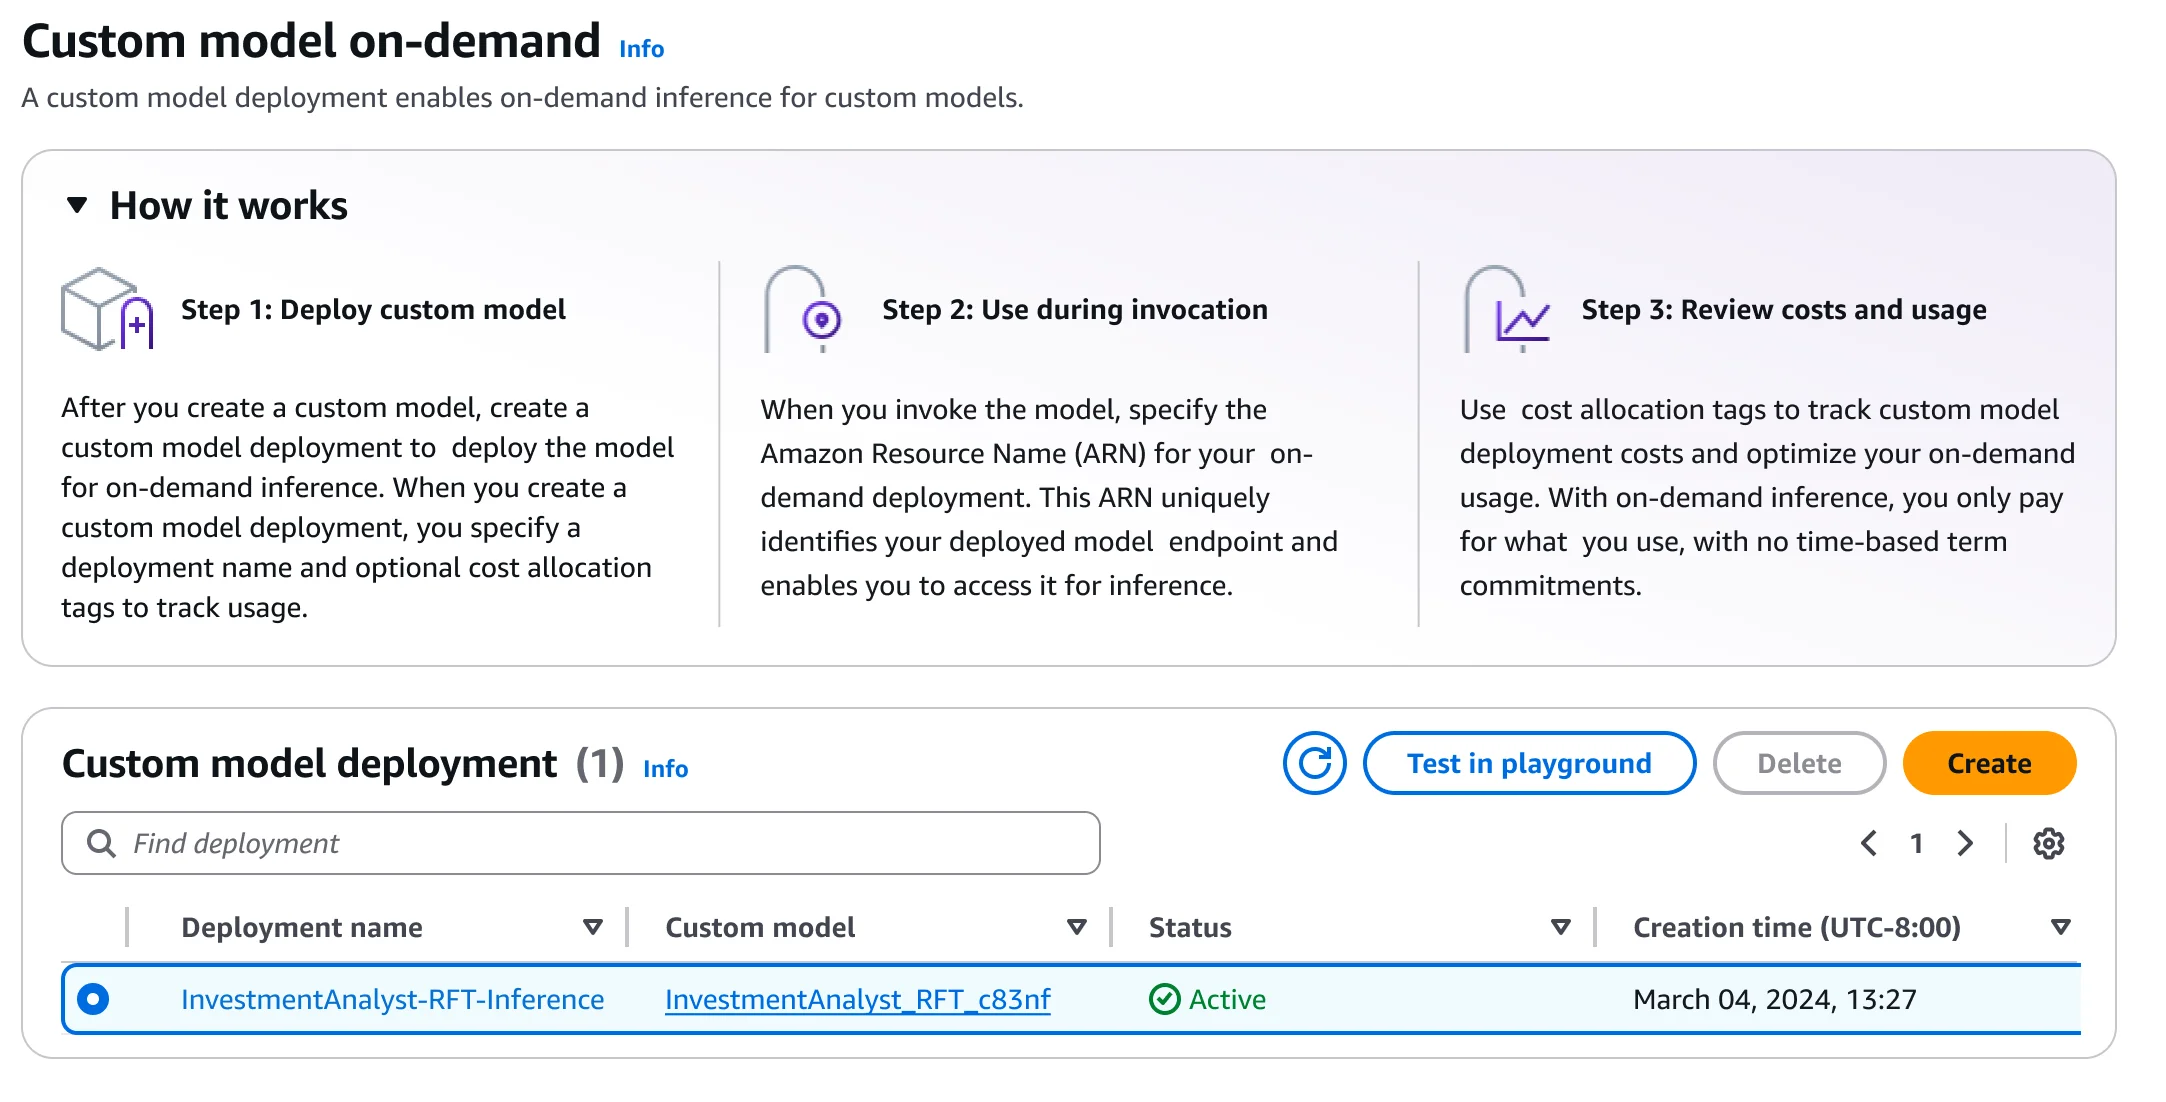This screenshot has height=1102, width=2166.
Task: Click Test in playground button
Action: (x=1529, y=764)
